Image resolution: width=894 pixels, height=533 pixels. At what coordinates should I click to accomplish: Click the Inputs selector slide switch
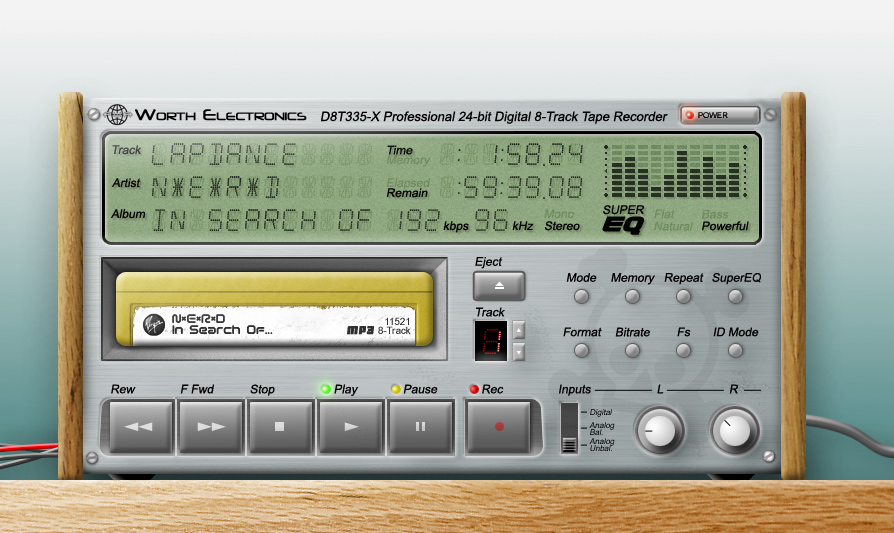point(569,428)
